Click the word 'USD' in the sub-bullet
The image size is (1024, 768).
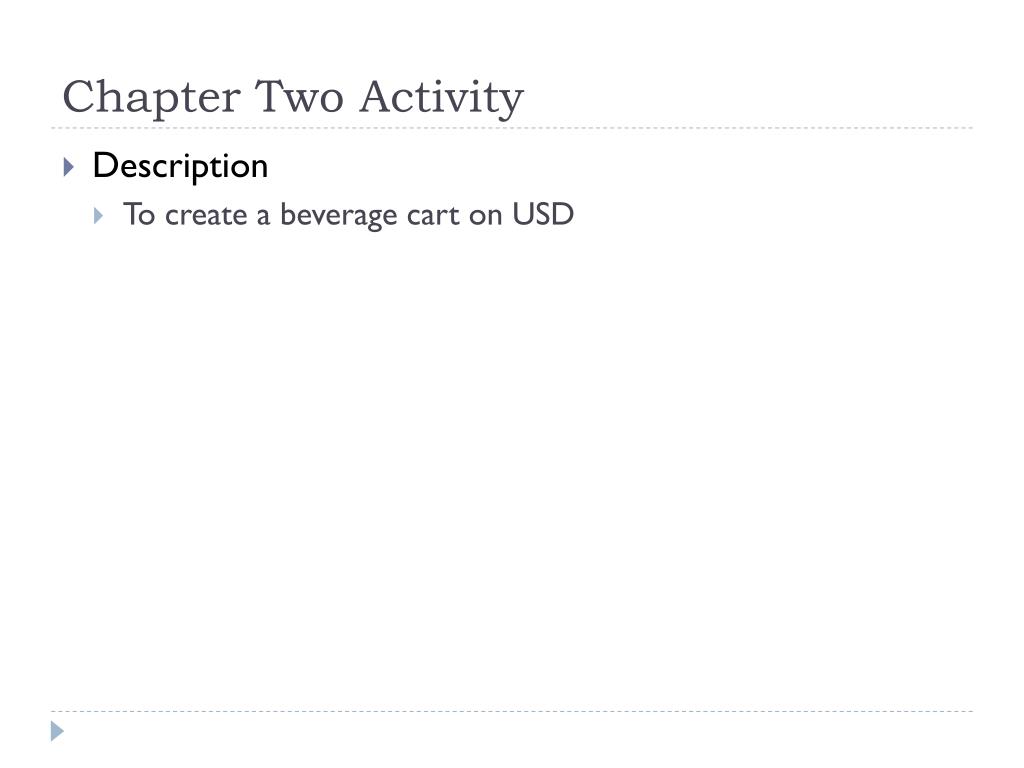tap(543, 214)
